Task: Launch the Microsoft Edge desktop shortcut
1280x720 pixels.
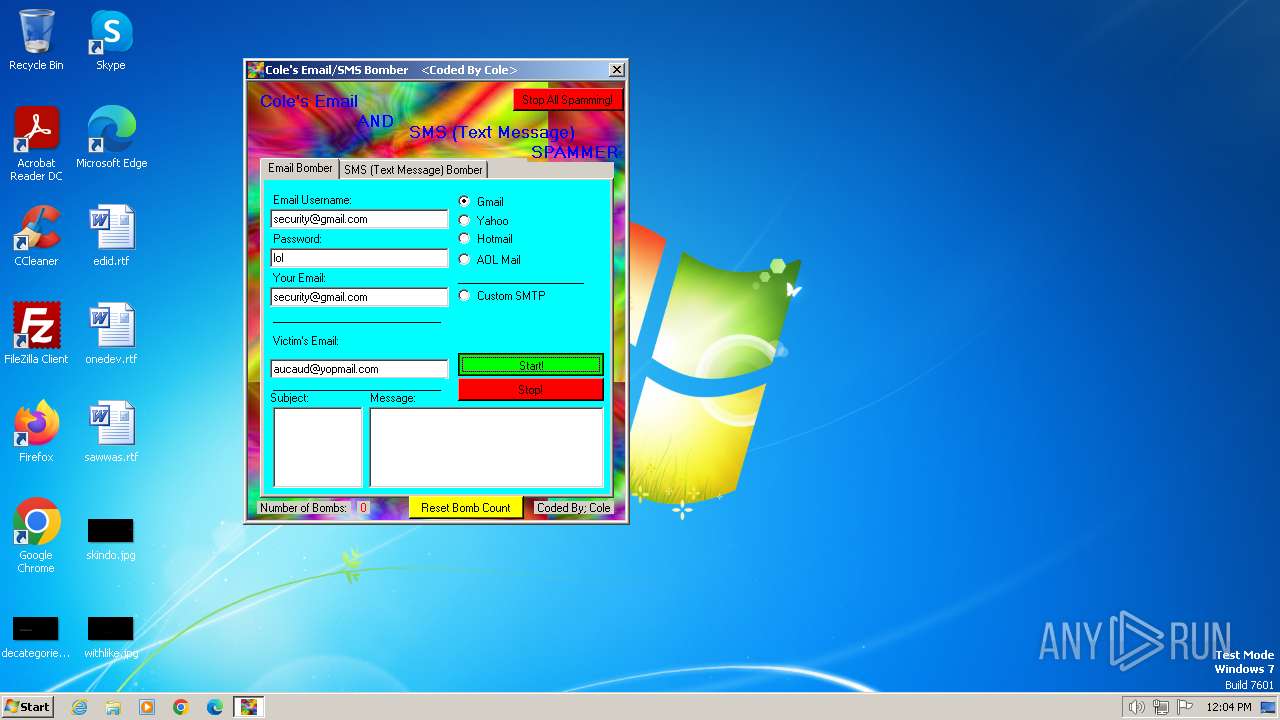Action: click(111, 138)
